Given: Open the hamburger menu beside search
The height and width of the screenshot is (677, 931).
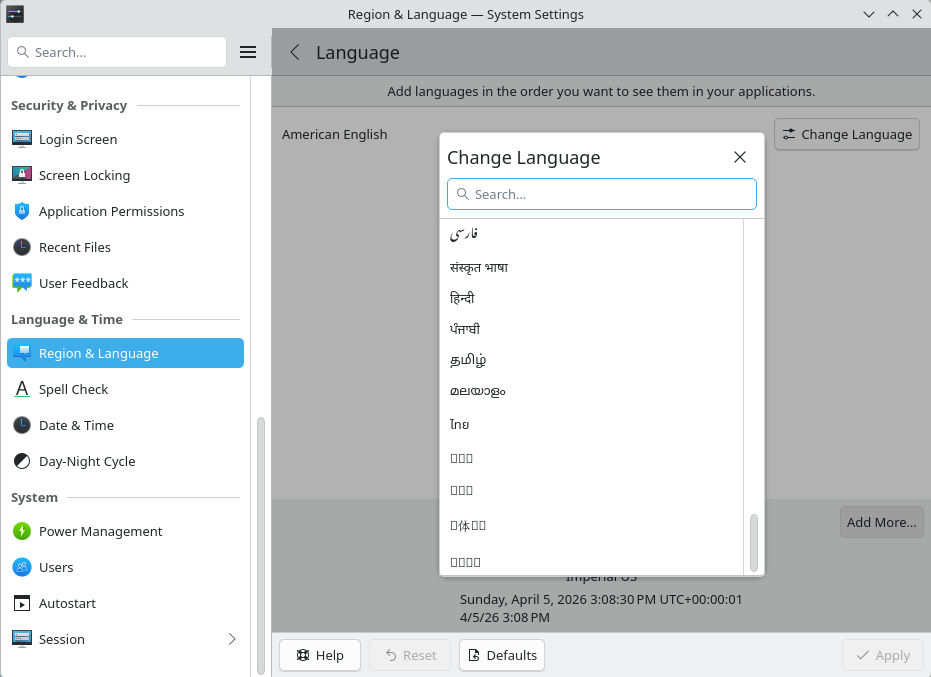Looking at the screenshot, I should pyautogui.click(x=248, y=52).
